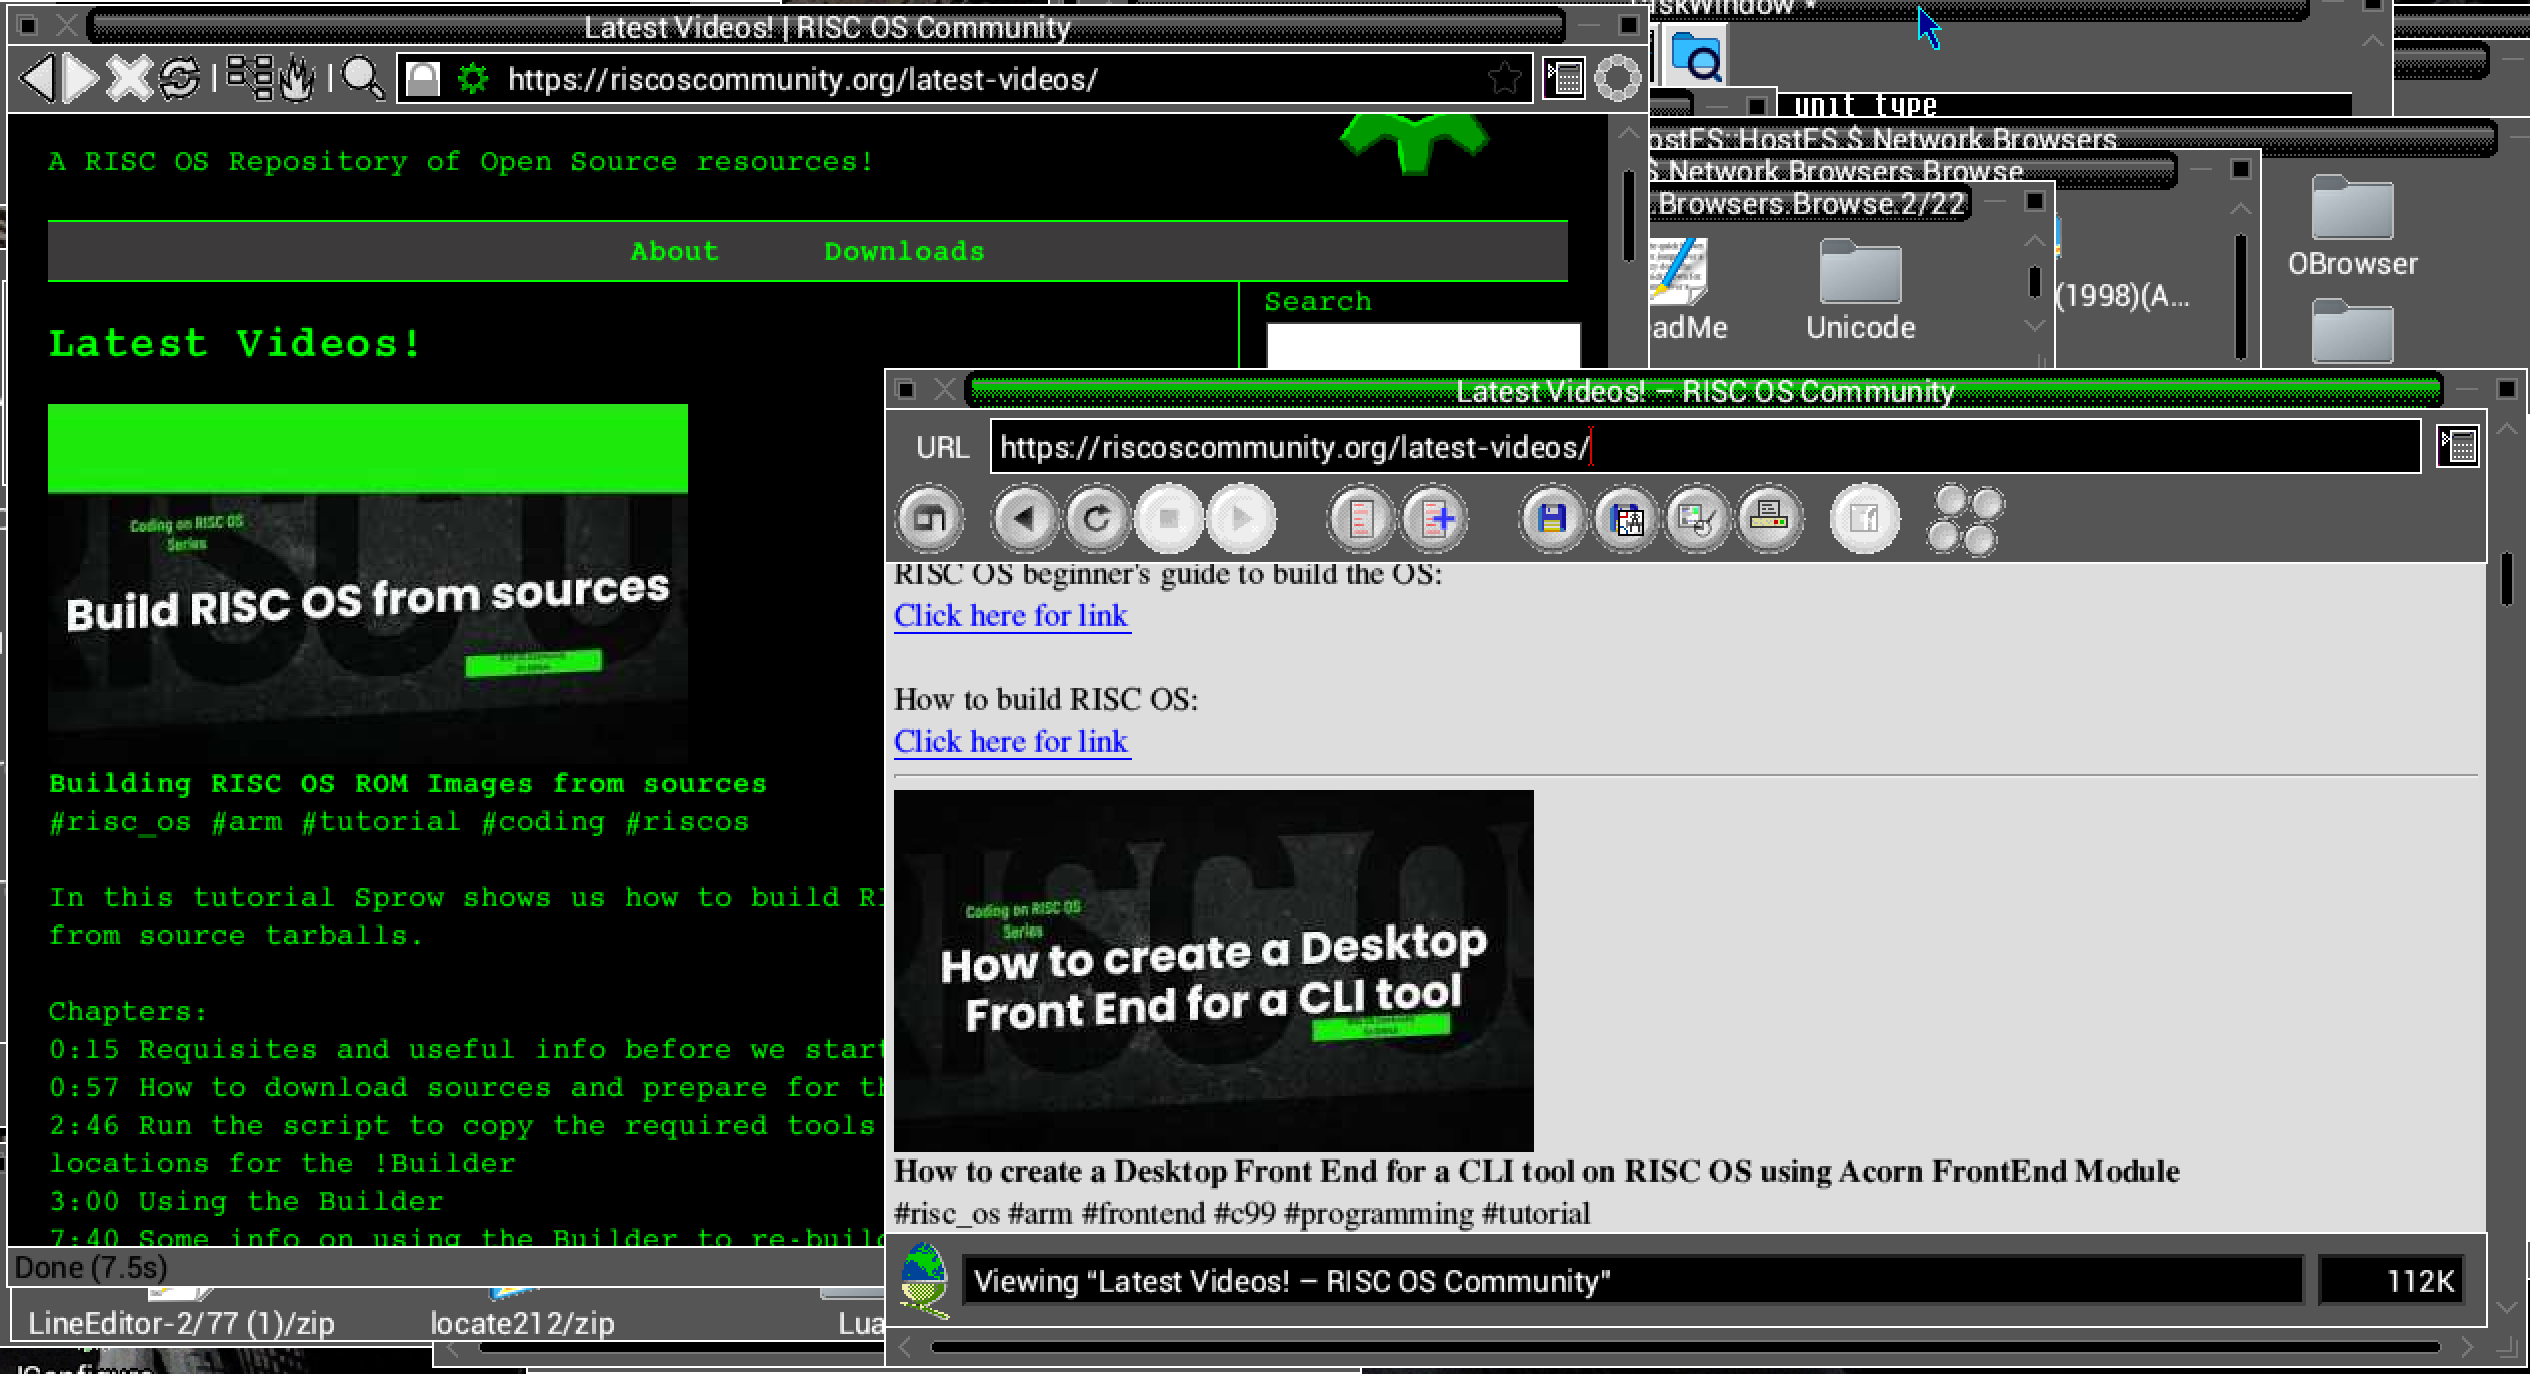This screenshot has height=1374, width=2530.
Task: Click the #risc_os #arm #frontend hashtags line
Action: coord(1241,1214)
